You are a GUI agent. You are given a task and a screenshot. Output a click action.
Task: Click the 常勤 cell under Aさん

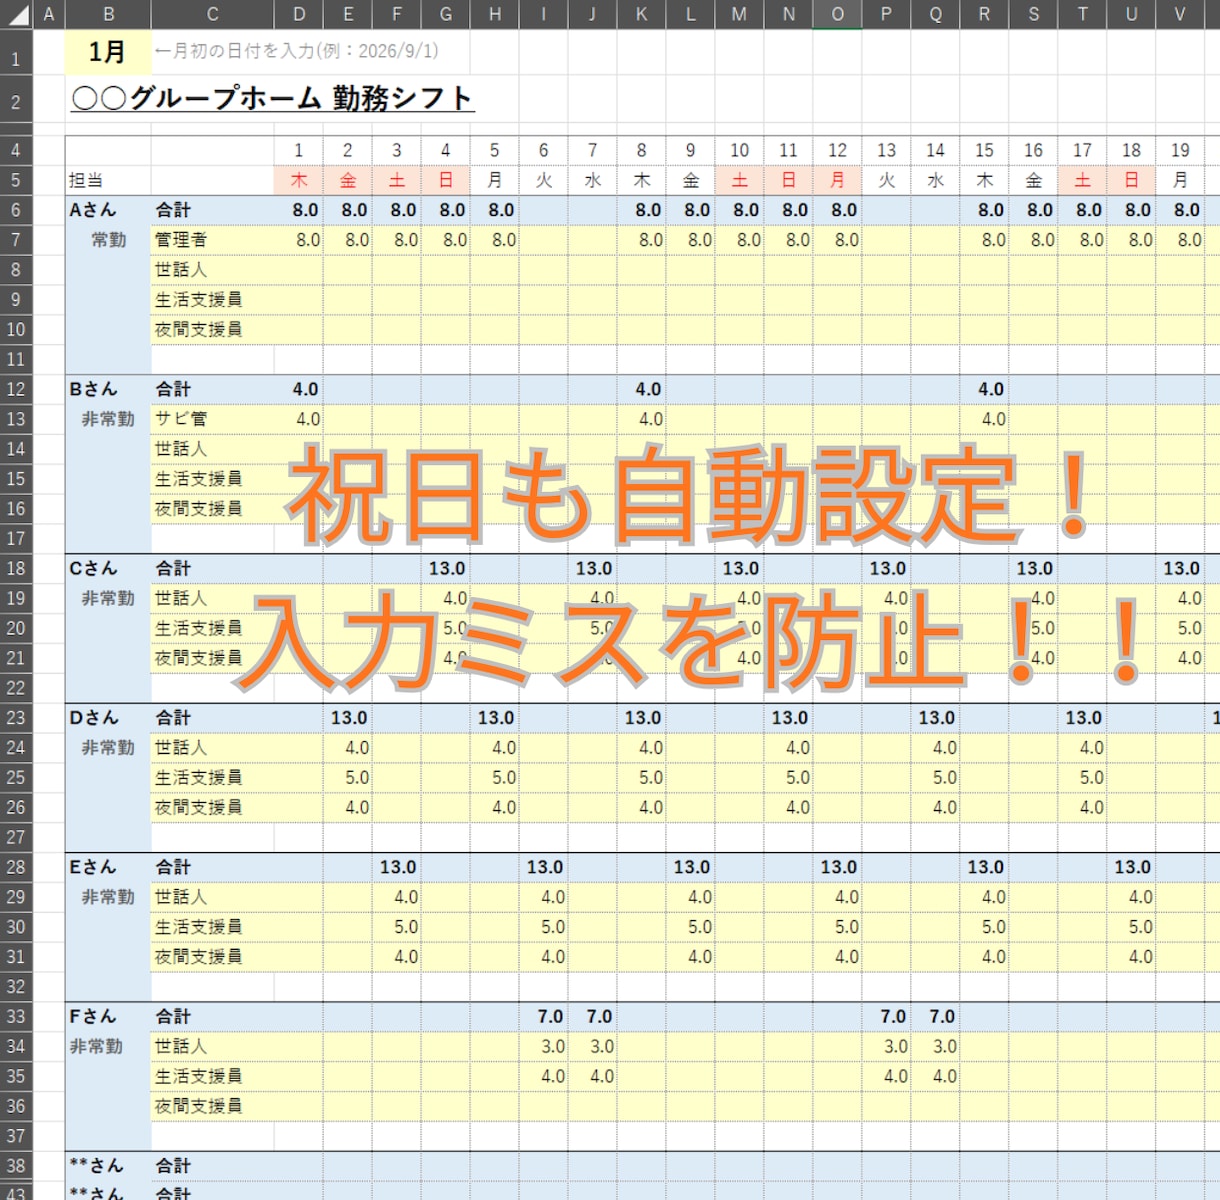coord(108,240)
